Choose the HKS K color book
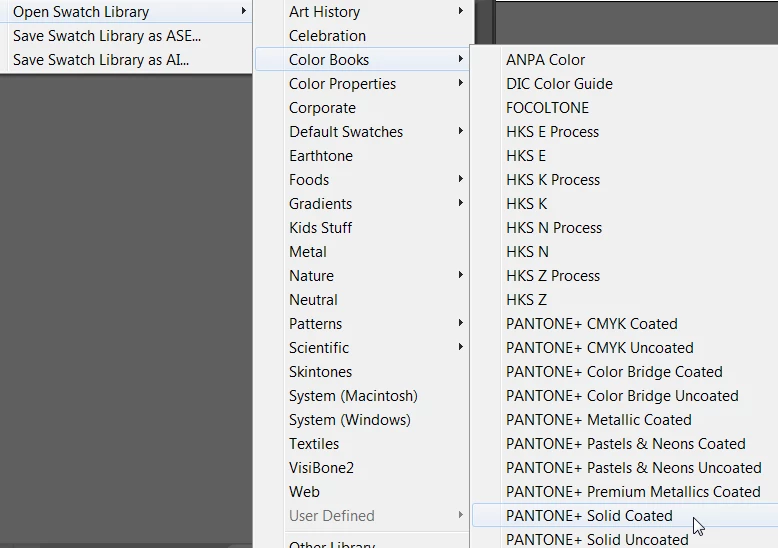 point(625,204)
